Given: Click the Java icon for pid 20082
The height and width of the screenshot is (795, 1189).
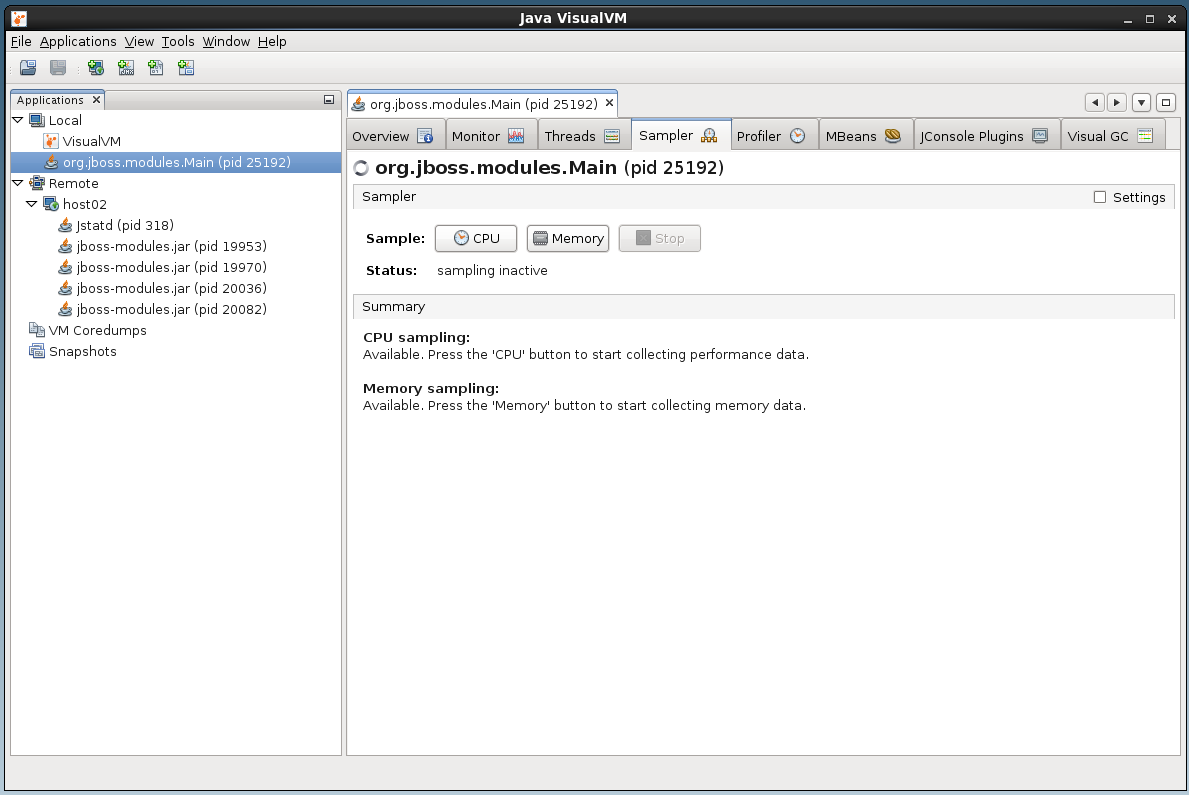Looking at the screenshot, I should tap(65, 309).
